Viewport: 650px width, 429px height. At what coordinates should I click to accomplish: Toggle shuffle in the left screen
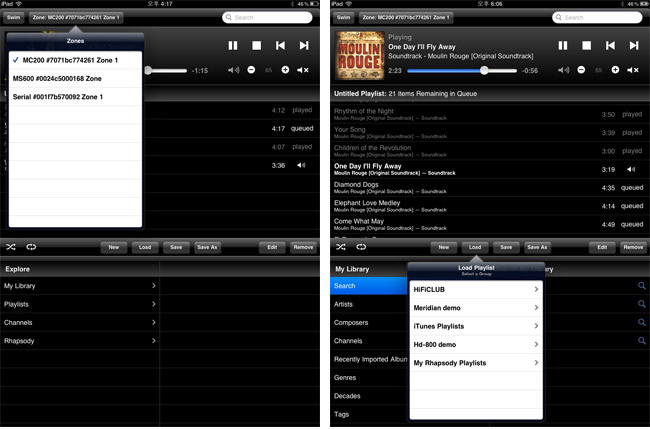[x=11, y=247]
